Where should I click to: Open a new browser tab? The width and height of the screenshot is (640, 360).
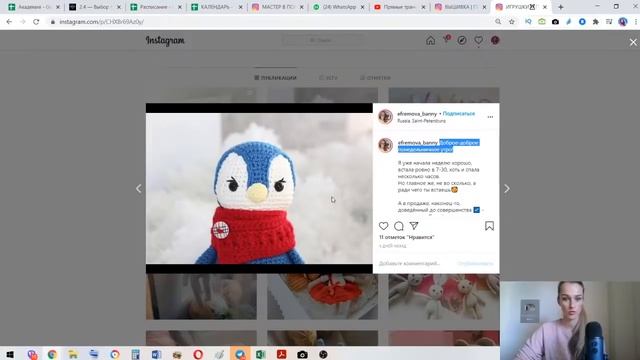(560, 7)
